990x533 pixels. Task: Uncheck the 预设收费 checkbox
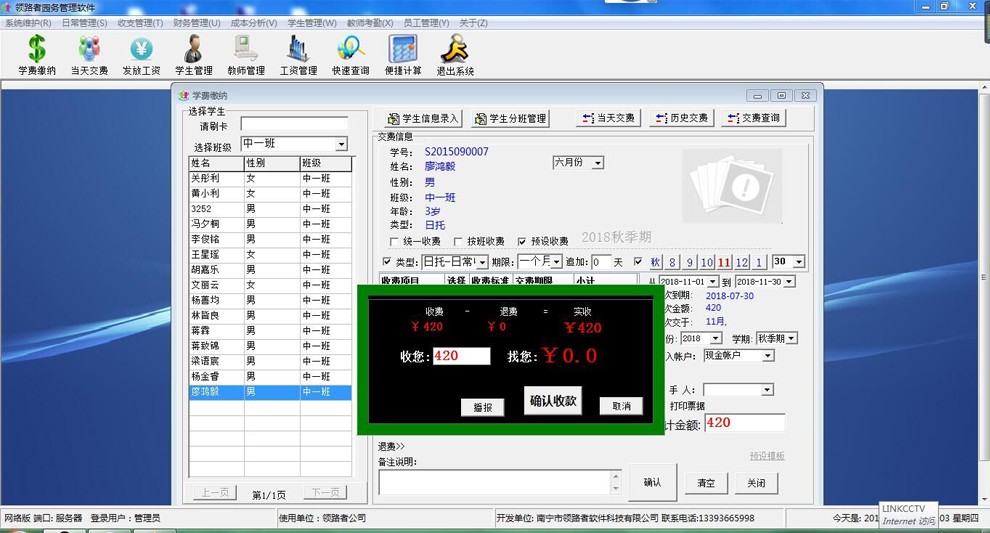[522, 242]
